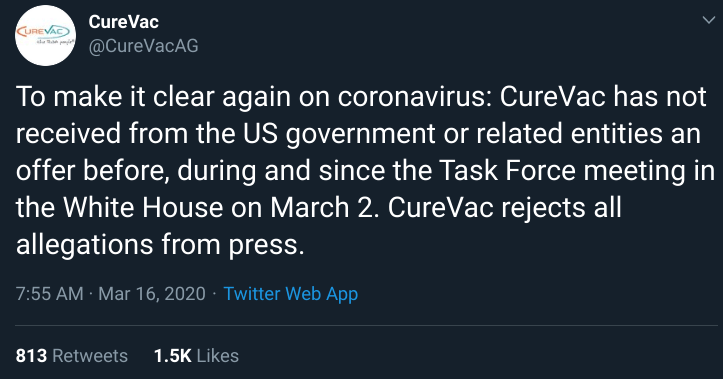View the 813 Retweets list
The height and width of the screenshot is (379, 723).
coord(71,355)
